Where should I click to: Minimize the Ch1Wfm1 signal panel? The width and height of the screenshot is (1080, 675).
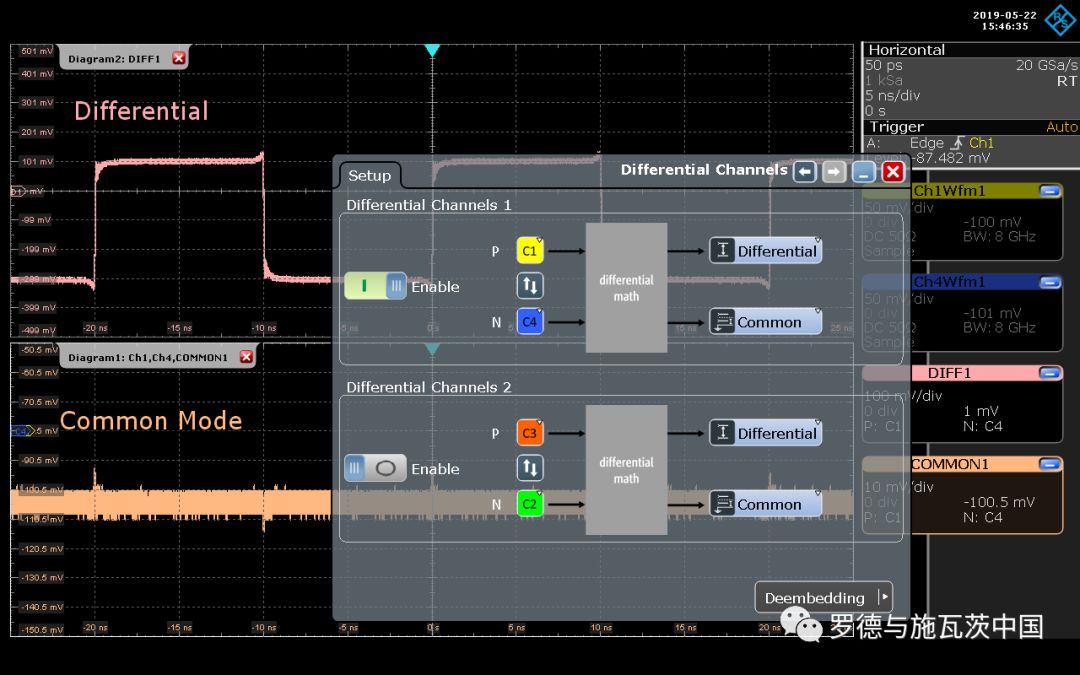1049,191
